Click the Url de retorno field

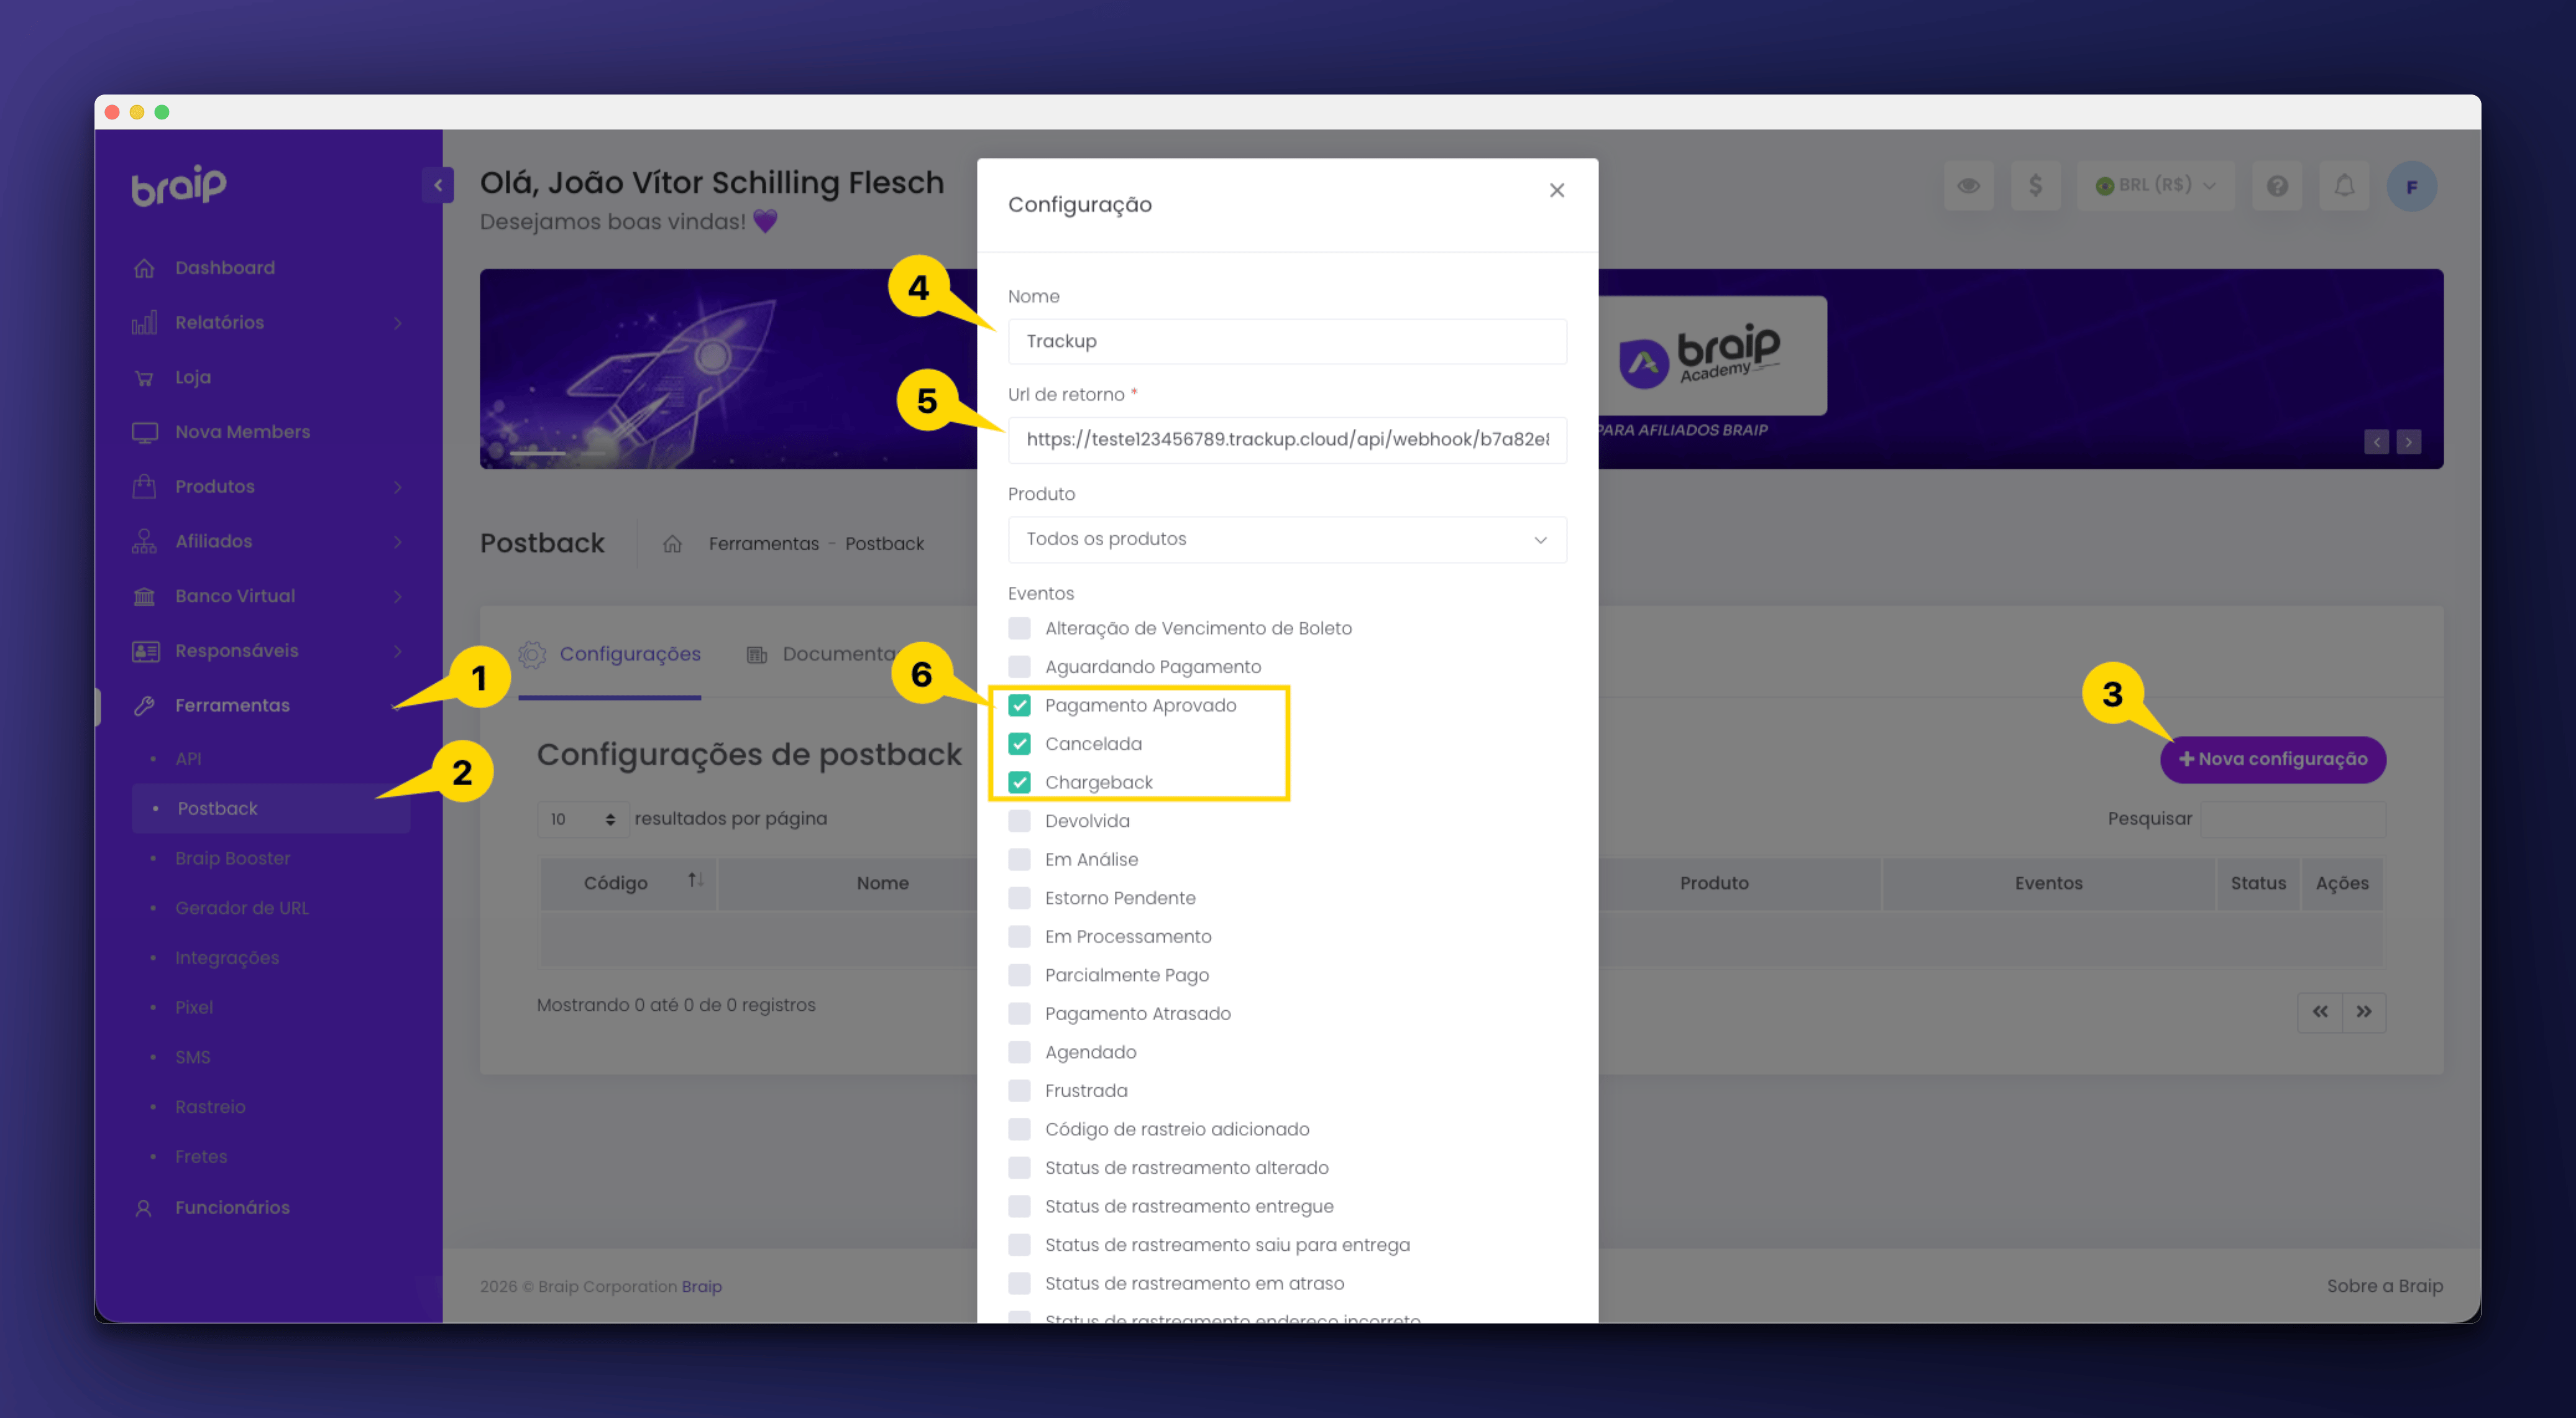[x=1287, y=440]
